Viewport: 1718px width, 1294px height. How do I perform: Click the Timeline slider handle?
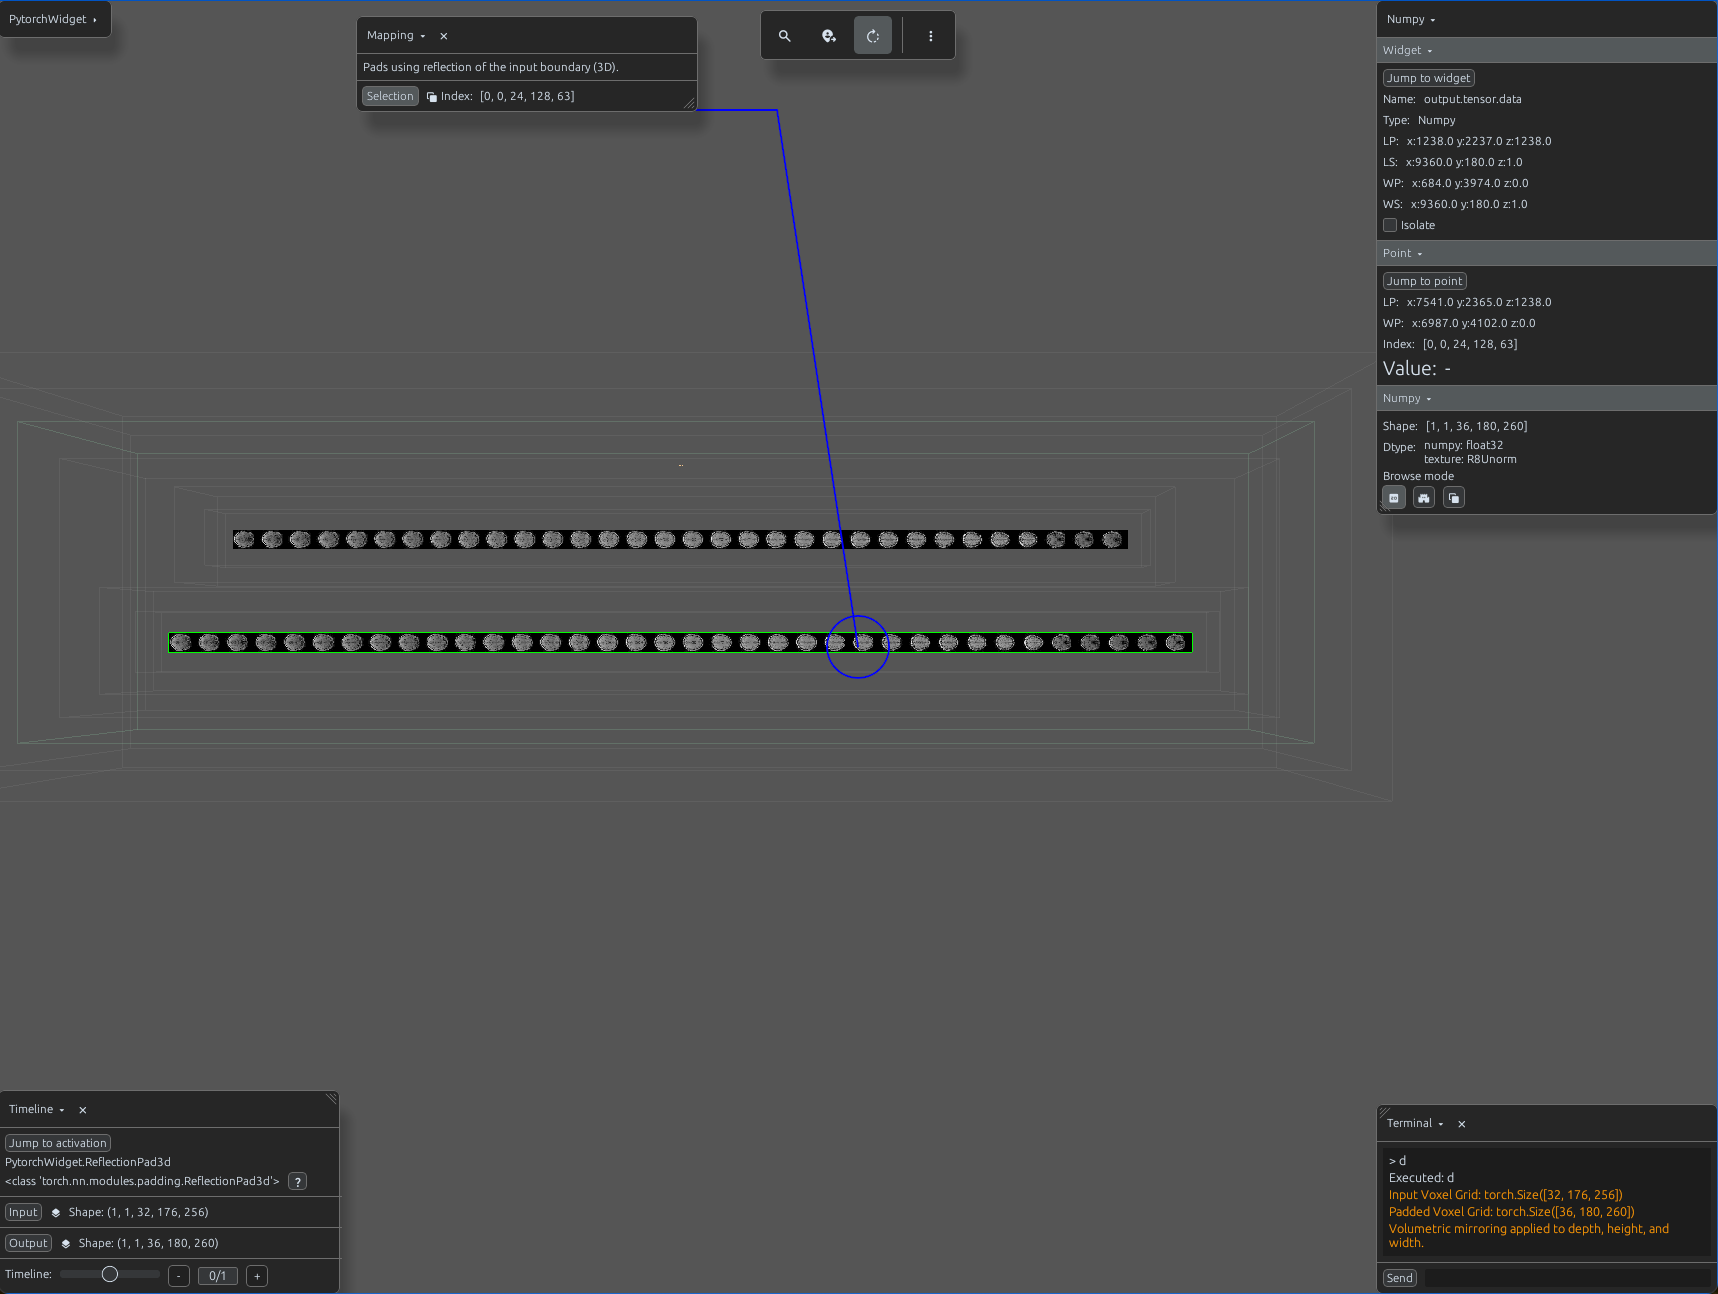[x=110, y=1274]
